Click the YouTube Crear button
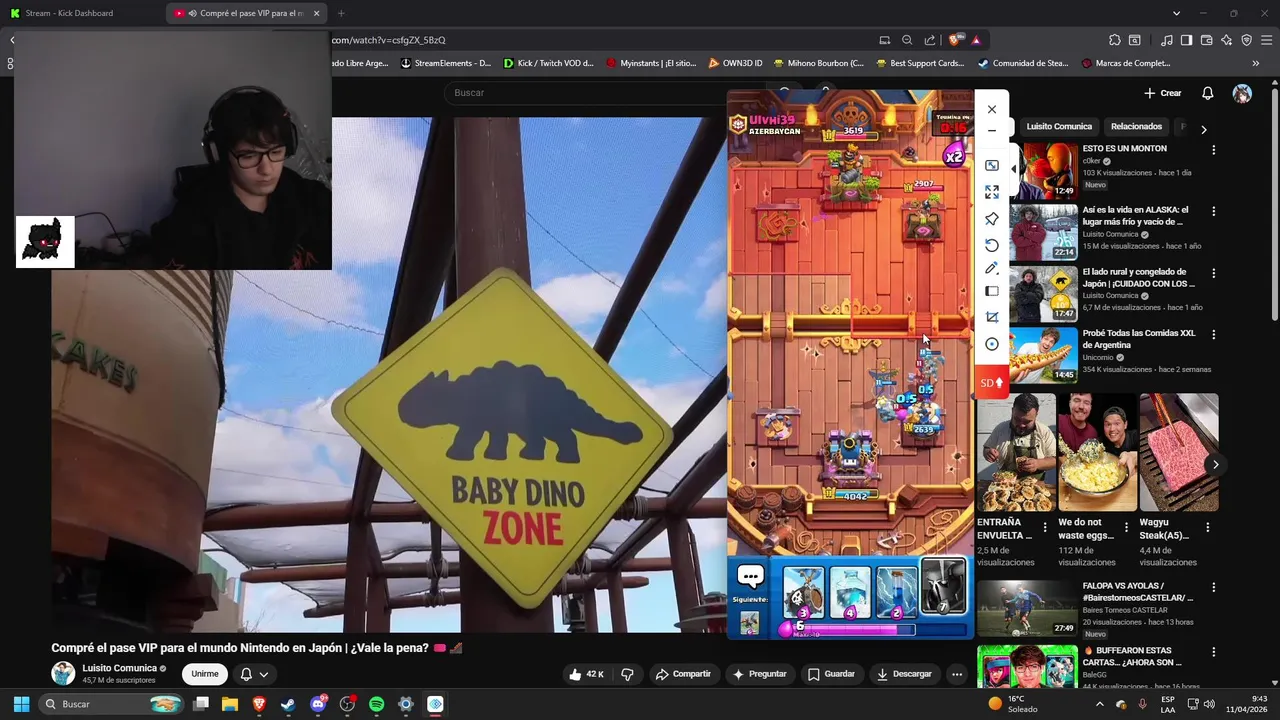This screenshot has width=1280, height=720. click(1163, 93)
